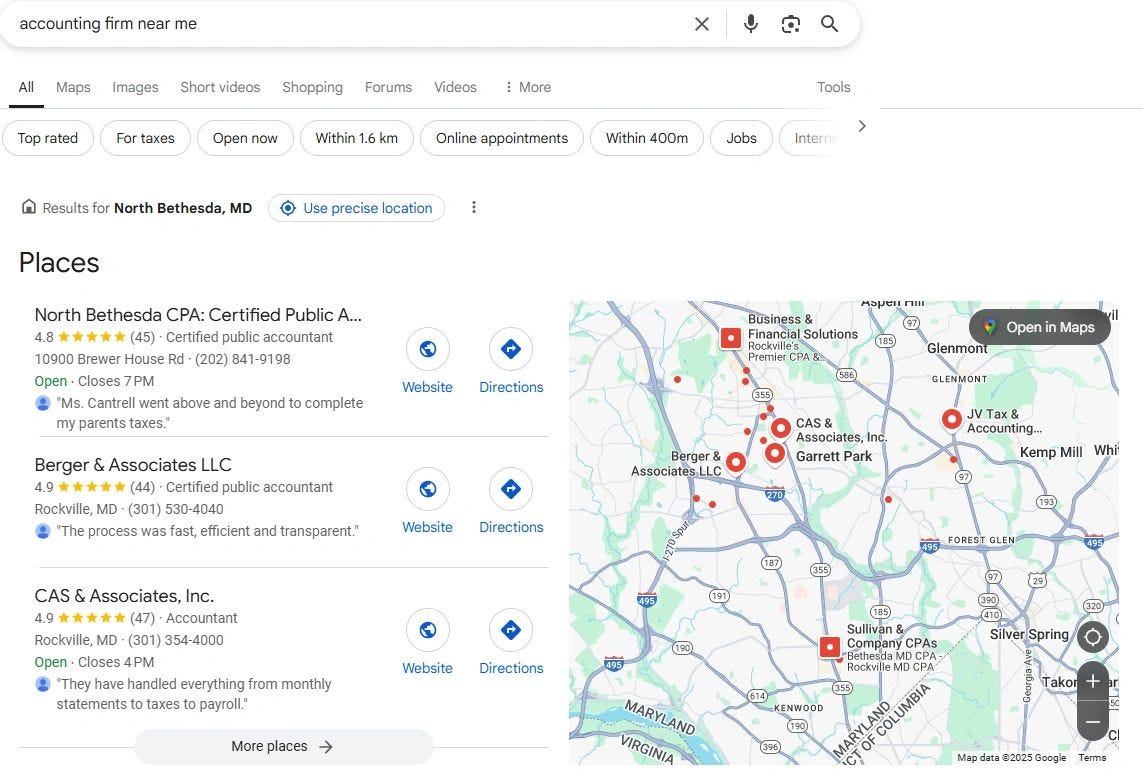Select JV Tax & Accounting map pin
This screenshot has height=777, width=1143.
tap(951, 420)
